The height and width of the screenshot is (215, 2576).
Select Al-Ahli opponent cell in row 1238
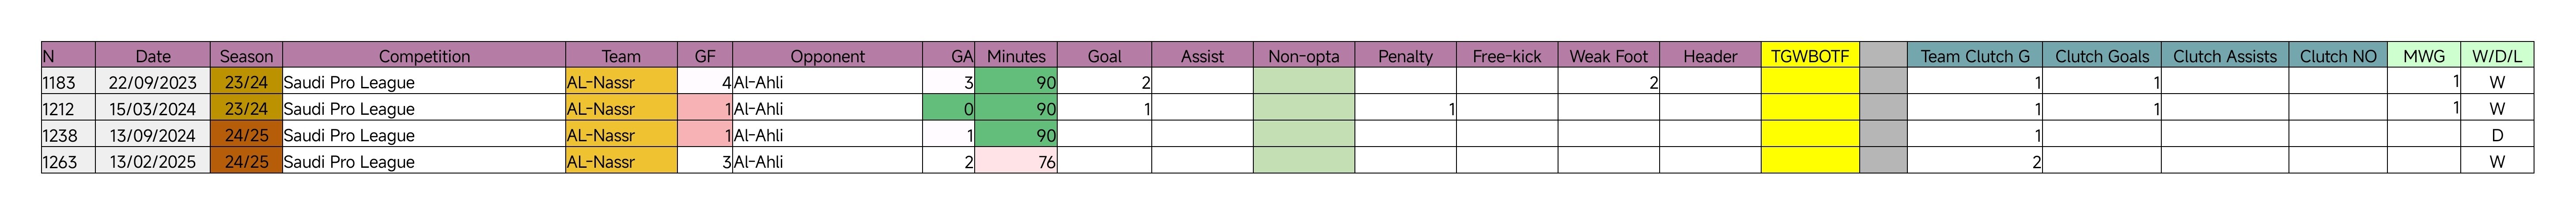point(827,135)
